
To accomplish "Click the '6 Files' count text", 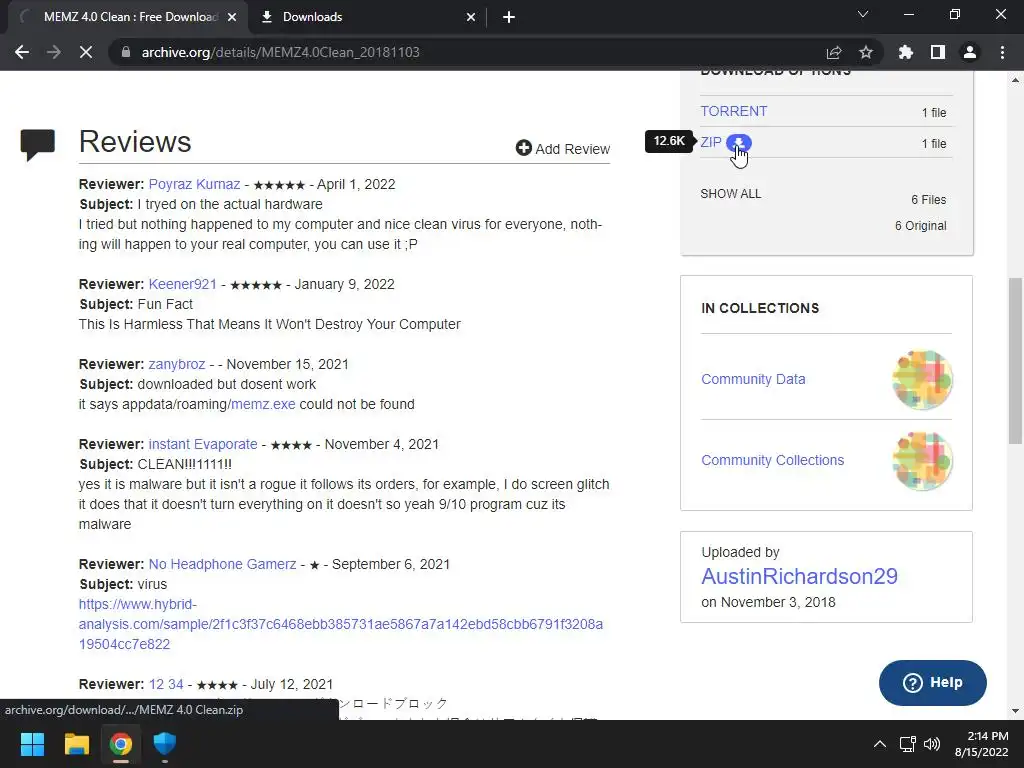I will (928, 199).
